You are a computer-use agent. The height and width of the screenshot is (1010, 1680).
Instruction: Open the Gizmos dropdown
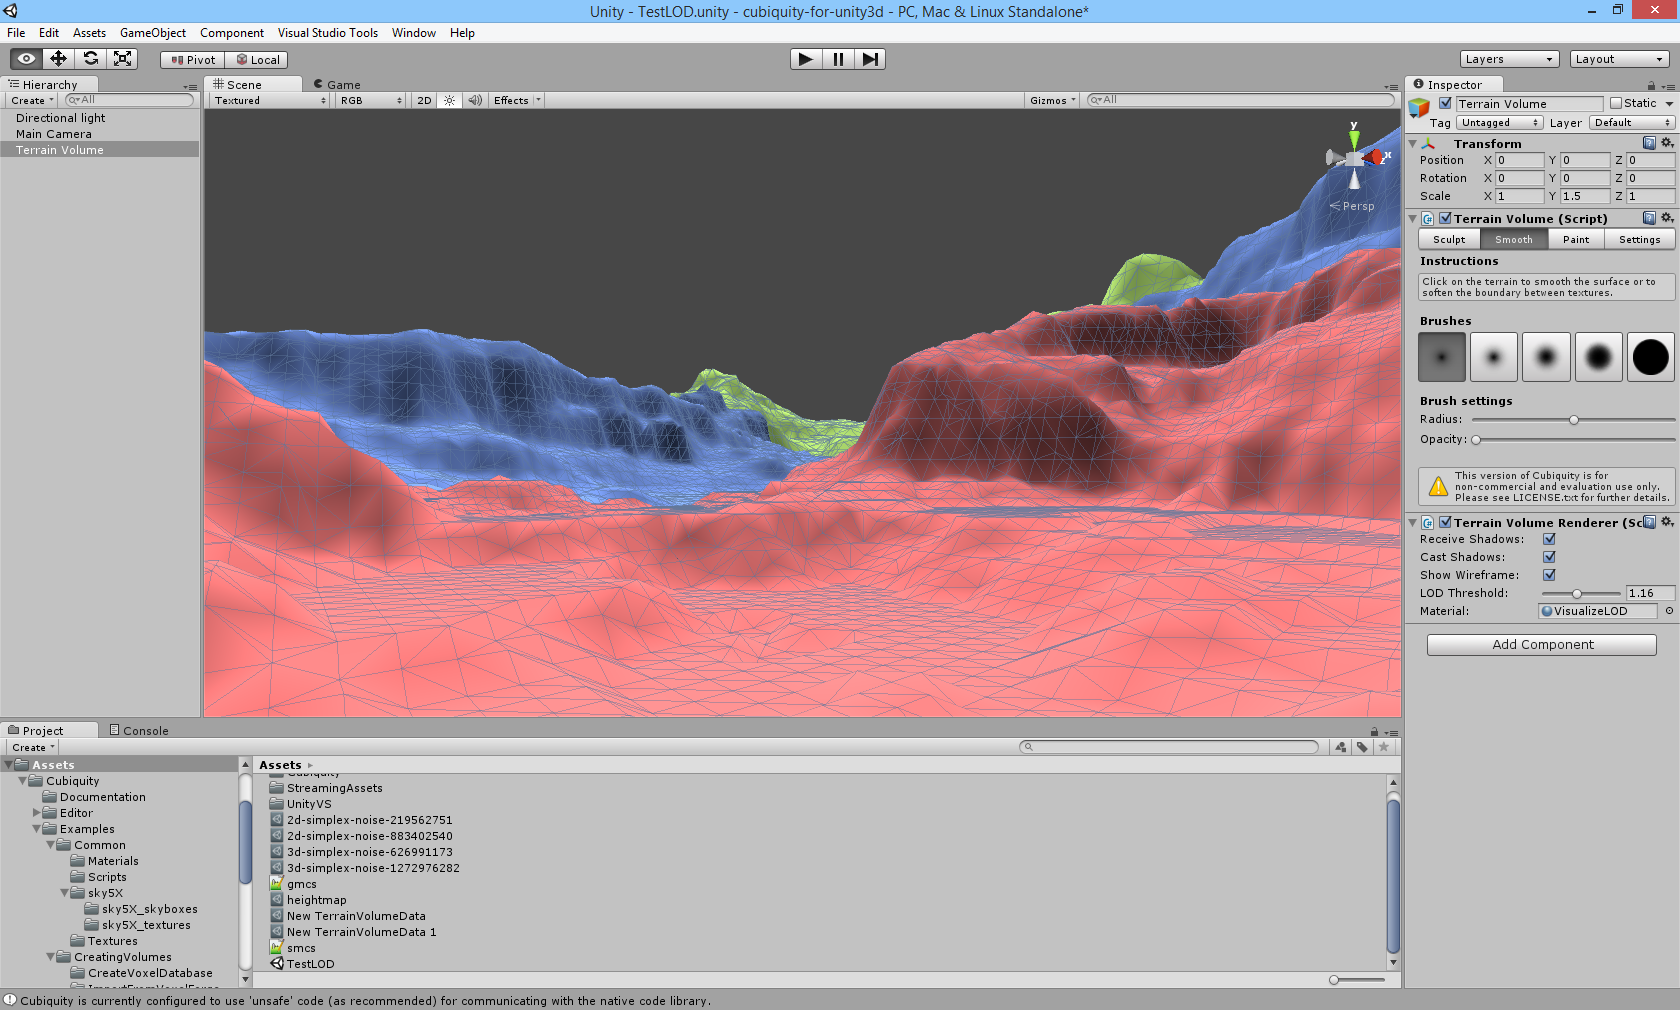1053,100
